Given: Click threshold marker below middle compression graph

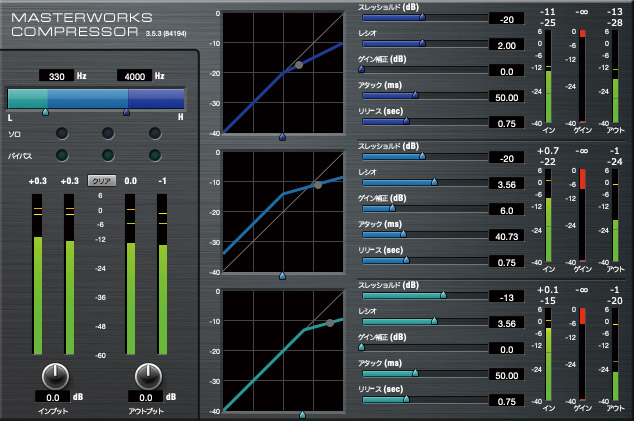Looking at the screenshot, I should 283,276.
